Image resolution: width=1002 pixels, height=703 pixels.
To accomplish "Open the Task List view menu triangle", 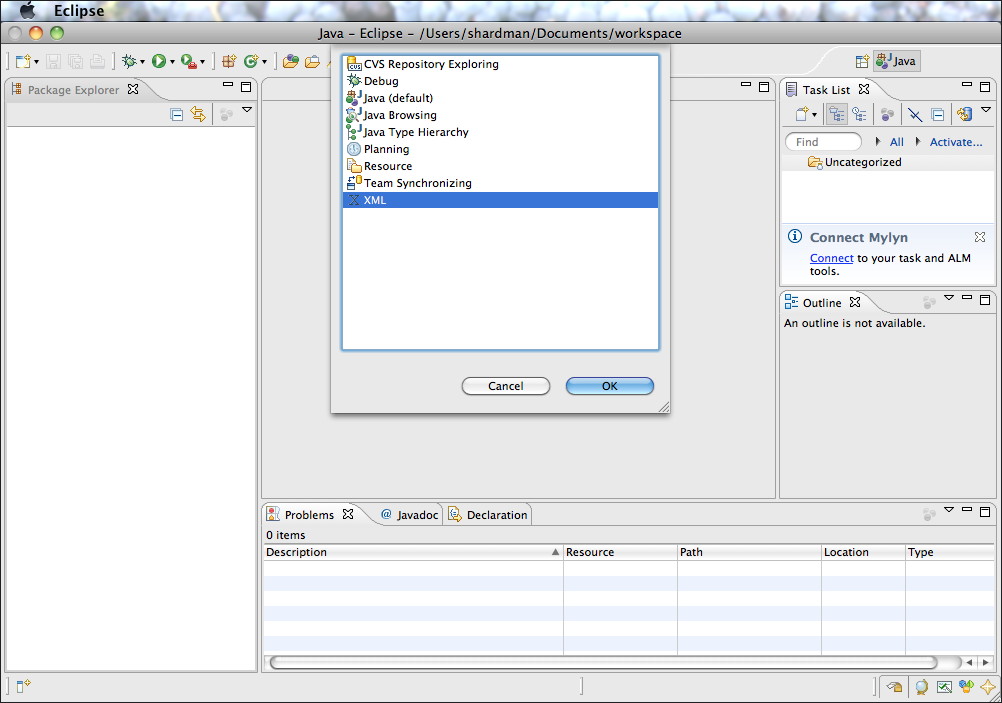I will click(986, 110).
